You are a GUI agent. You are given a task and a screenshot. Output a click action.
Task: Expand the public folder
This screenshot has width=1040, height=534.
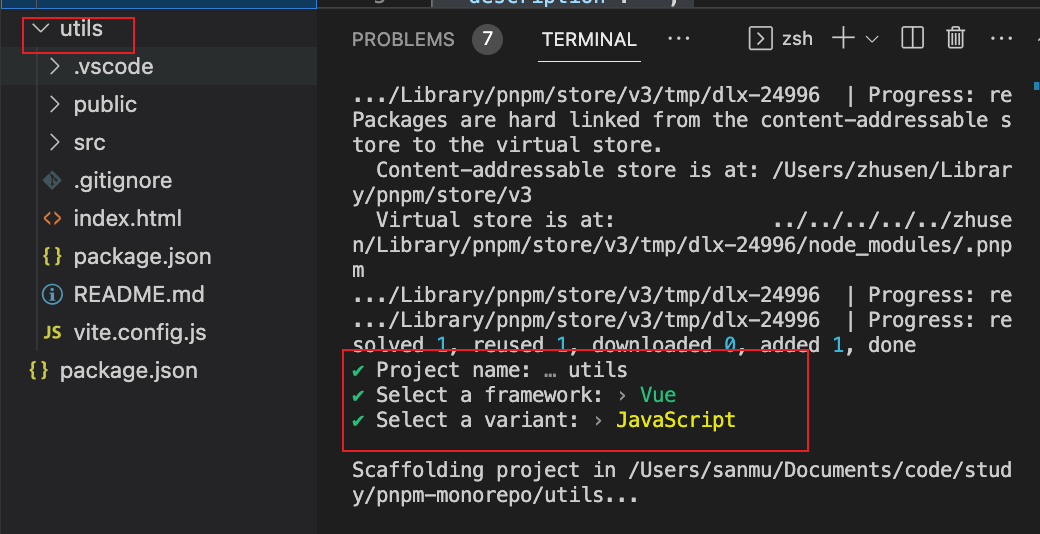click(105, 105)
